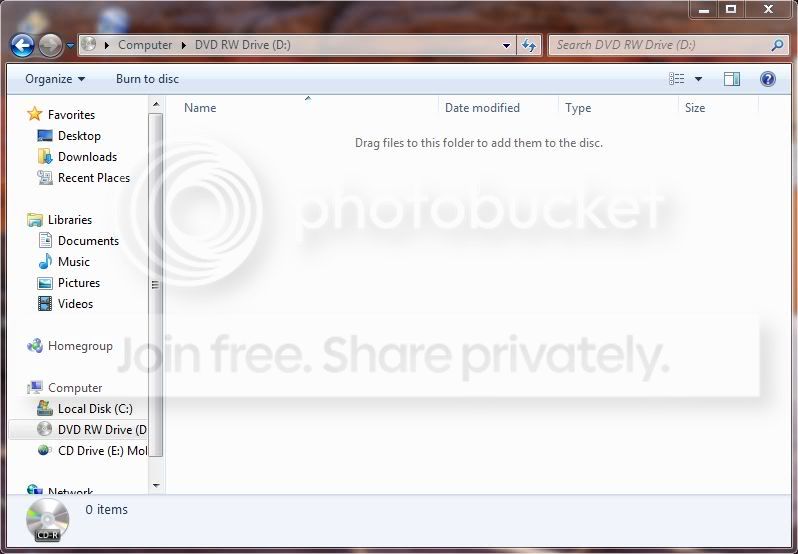Open Help with the question mark icon
The image size is (798, 554).
pos(767,79)
